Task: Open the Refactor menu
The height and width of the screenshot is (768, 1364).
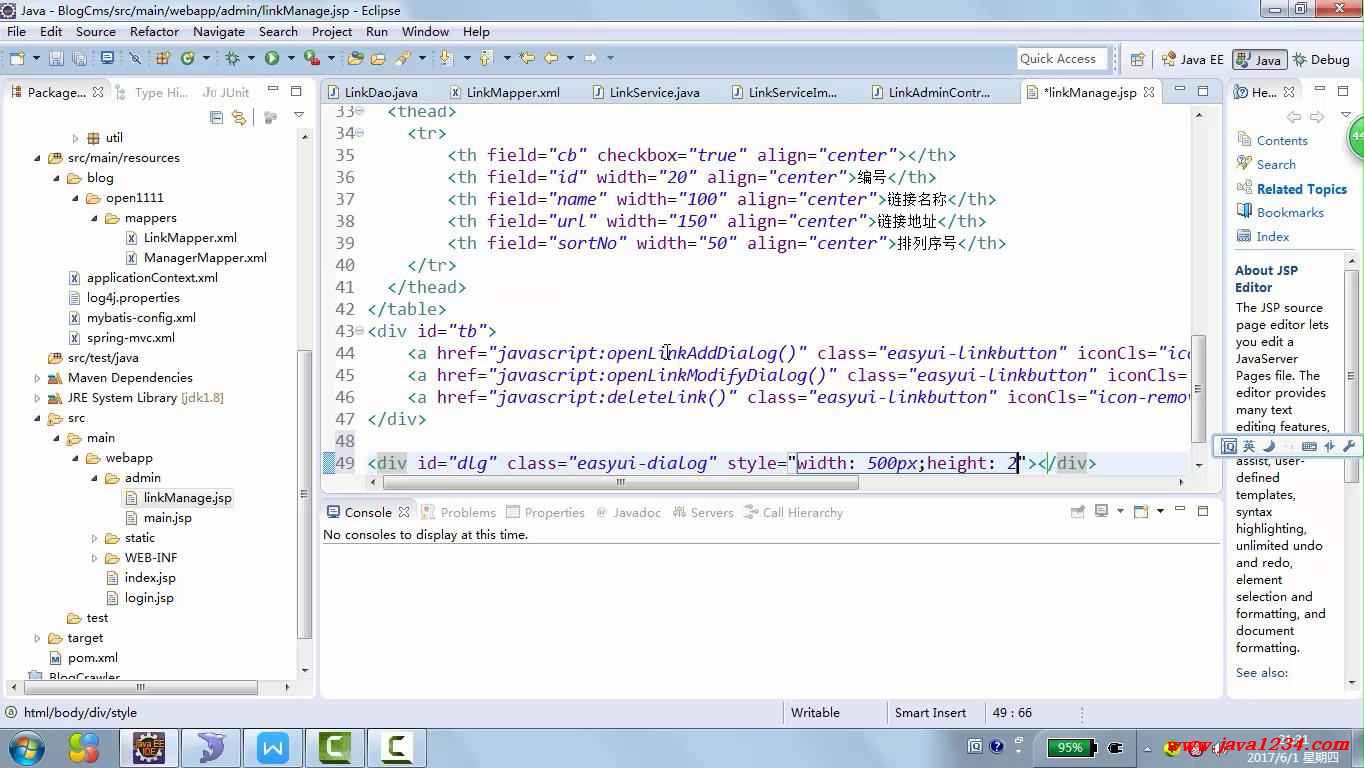Action: 154,31
